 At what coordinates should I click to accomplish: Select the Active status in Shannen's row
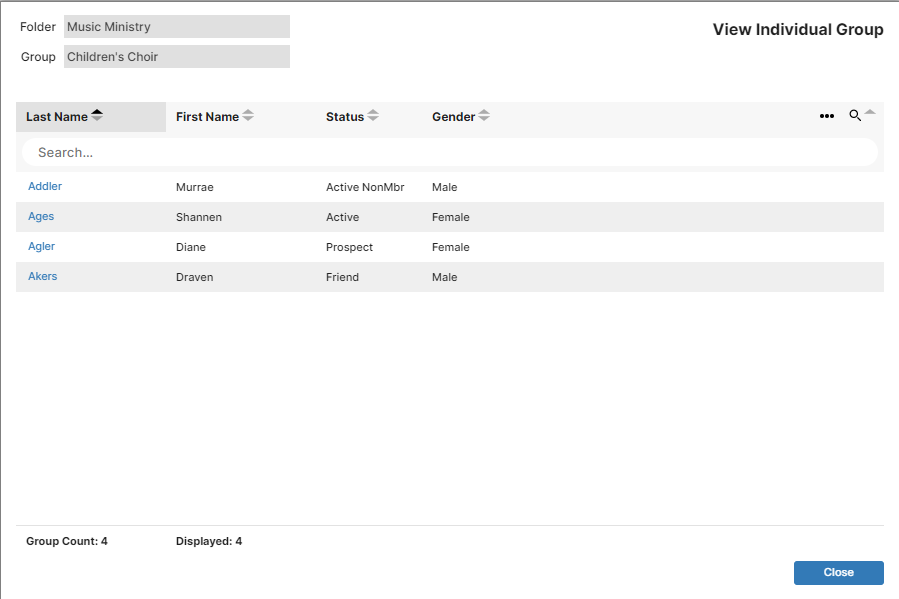click(x=342, y=217)
